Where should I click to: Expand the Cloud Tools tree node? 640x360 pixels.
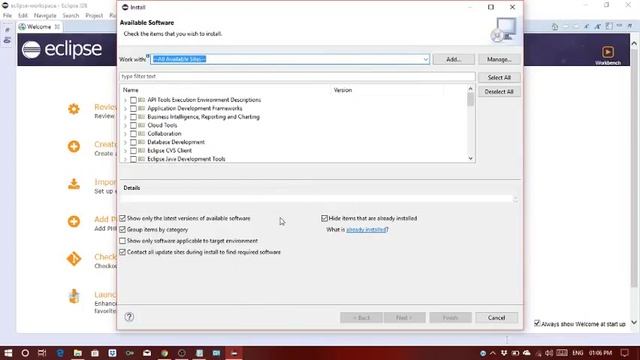[125, 125]
